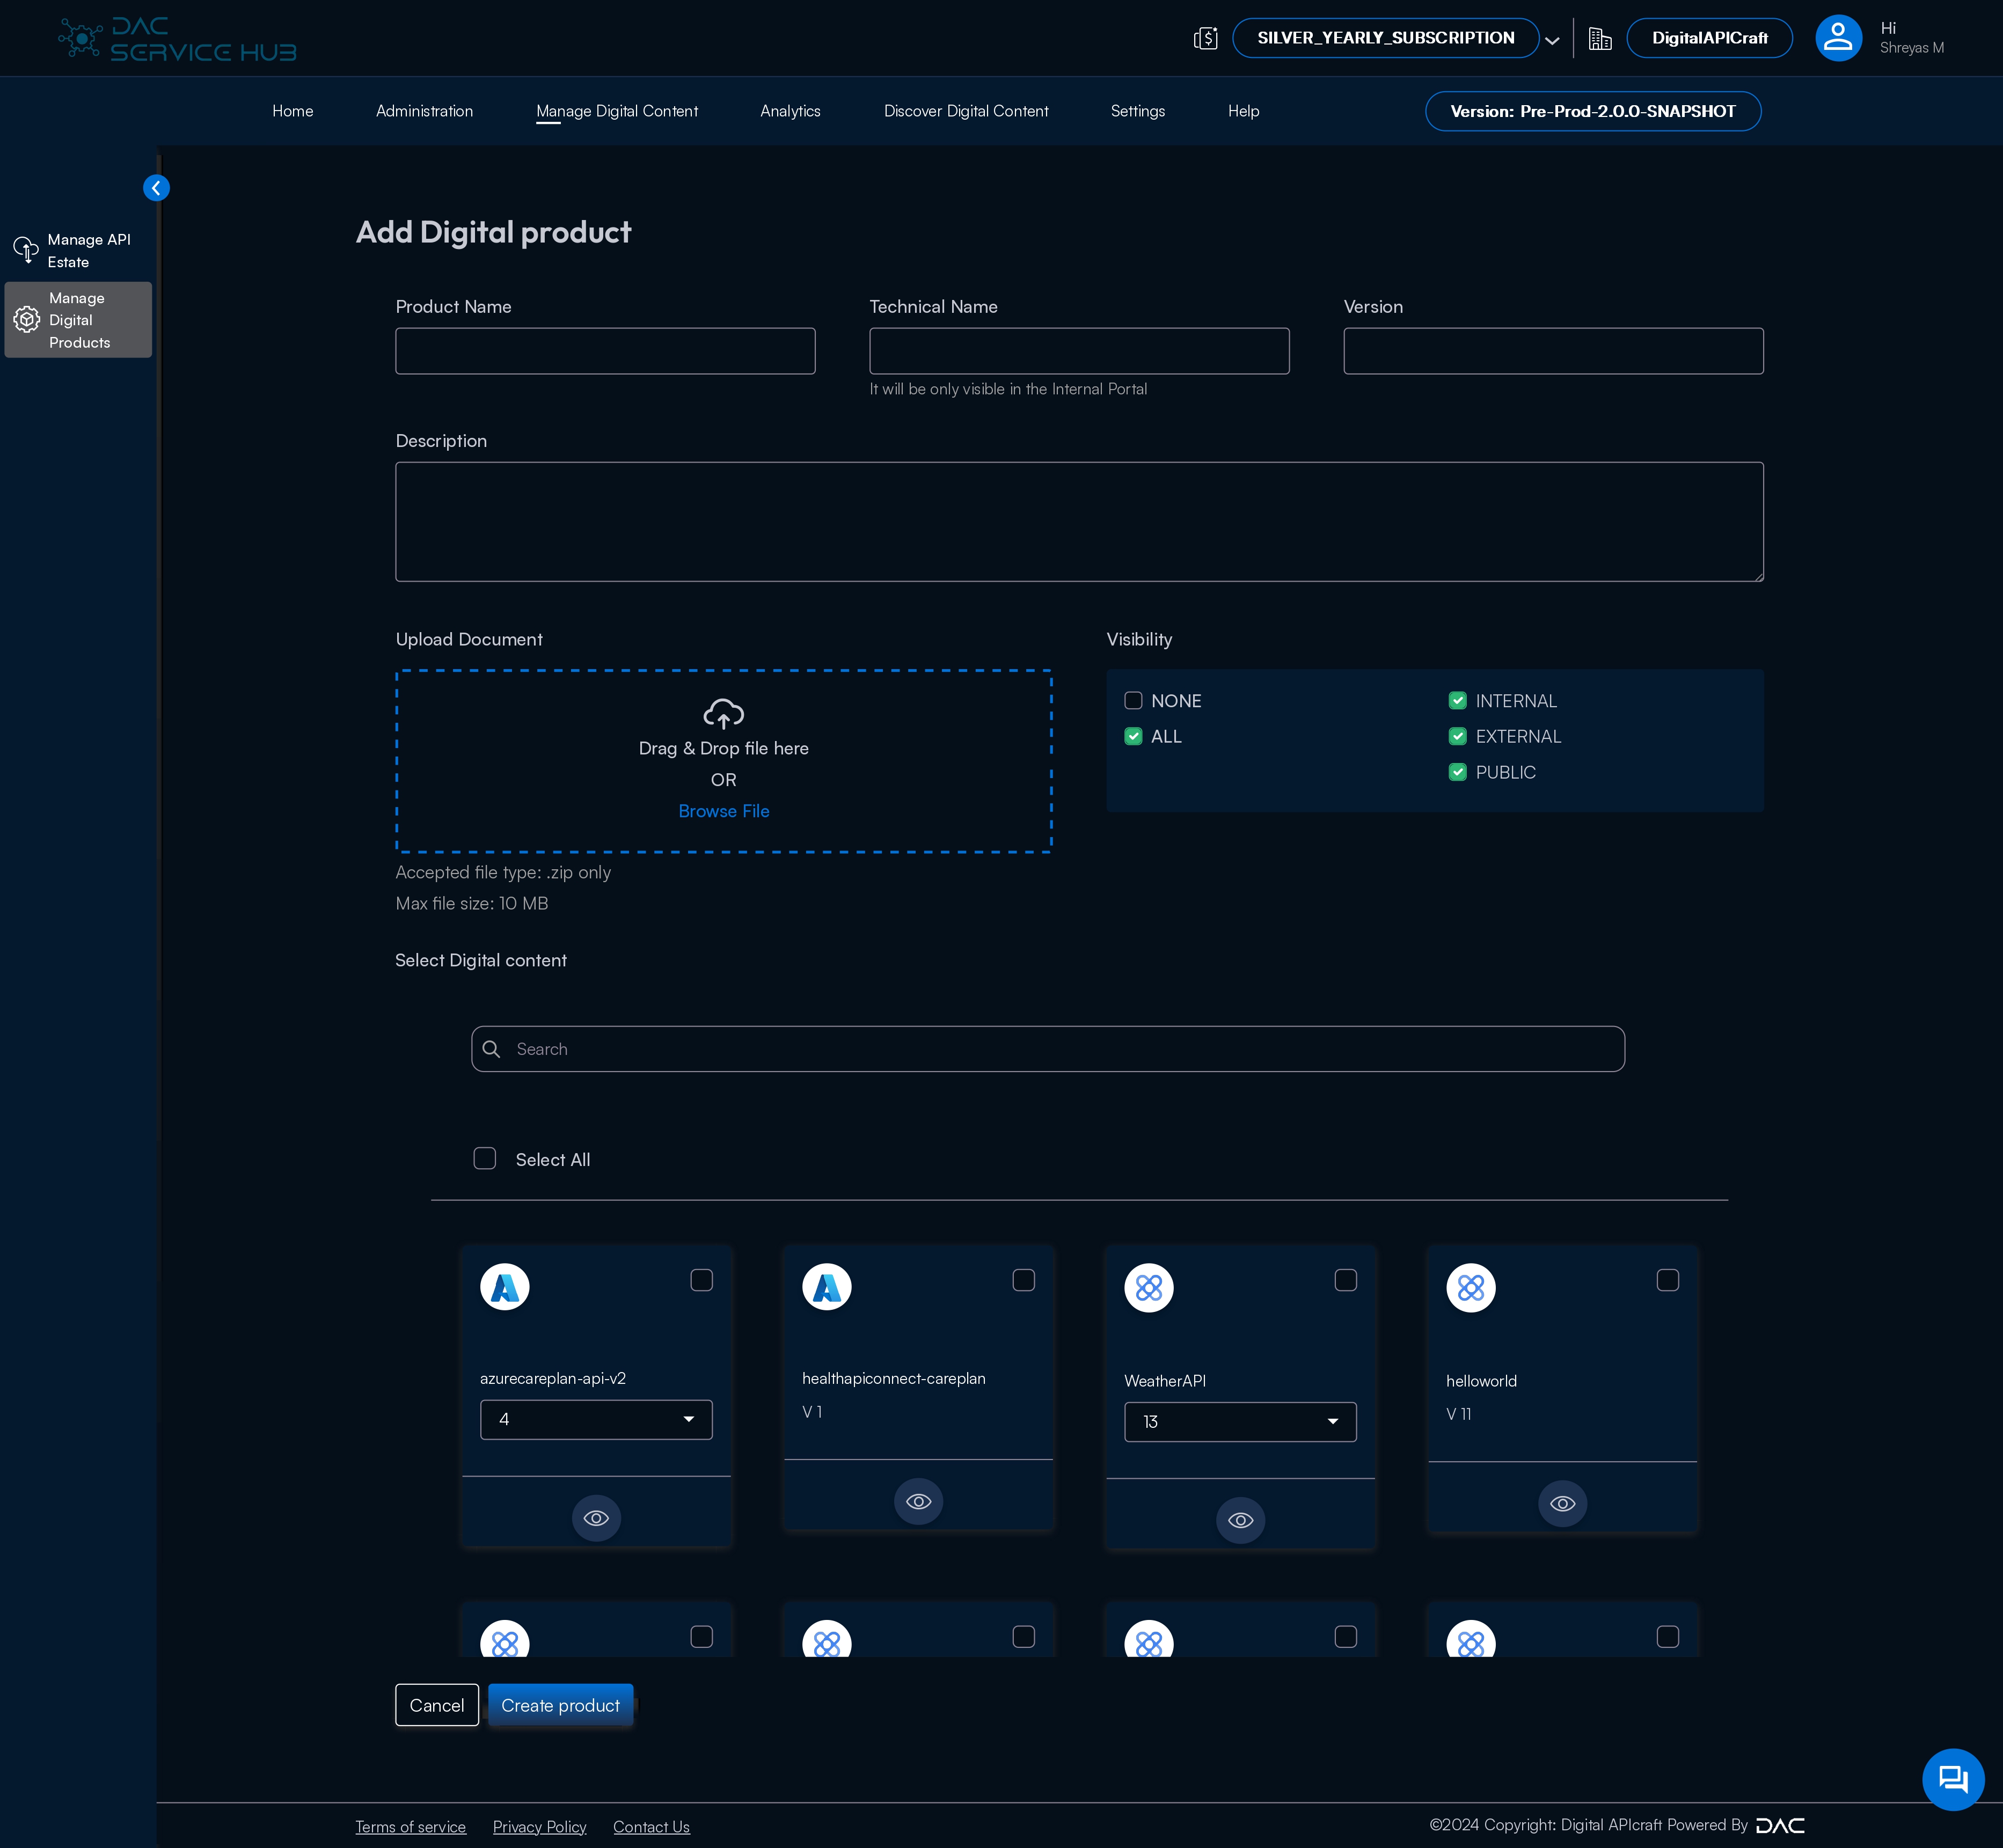Select the healthapiconnect-careplan card checkbox
This screenshot has width=2003, height=1848.
click(1024, 1280)
